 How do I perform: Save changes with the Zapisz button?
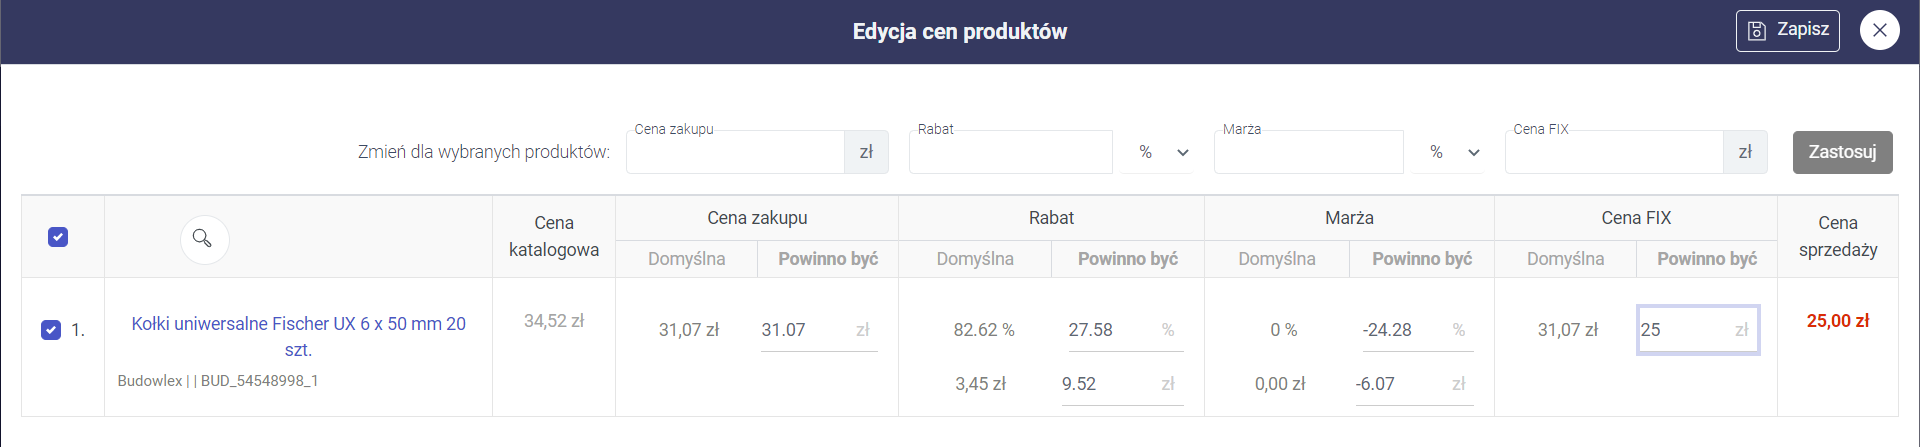pyautogui.click(x=1787, y=31)
